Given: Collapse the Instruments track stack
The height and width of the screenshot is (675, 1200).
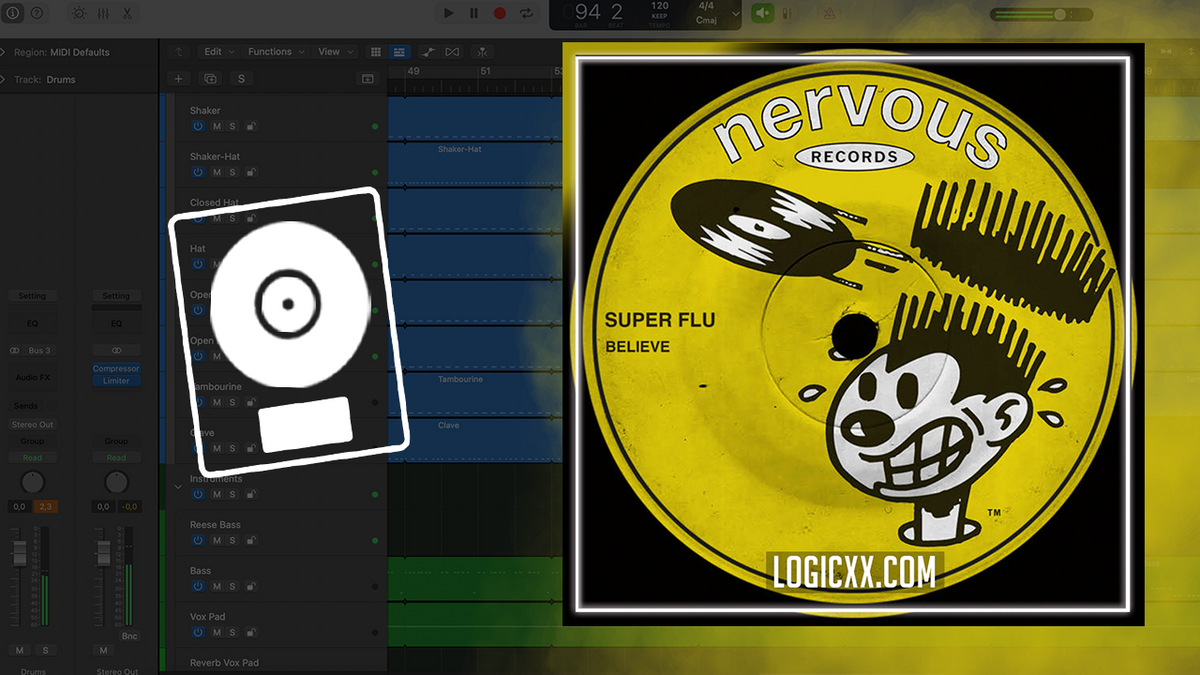Looking at the screenshot, I should point(177,486).
